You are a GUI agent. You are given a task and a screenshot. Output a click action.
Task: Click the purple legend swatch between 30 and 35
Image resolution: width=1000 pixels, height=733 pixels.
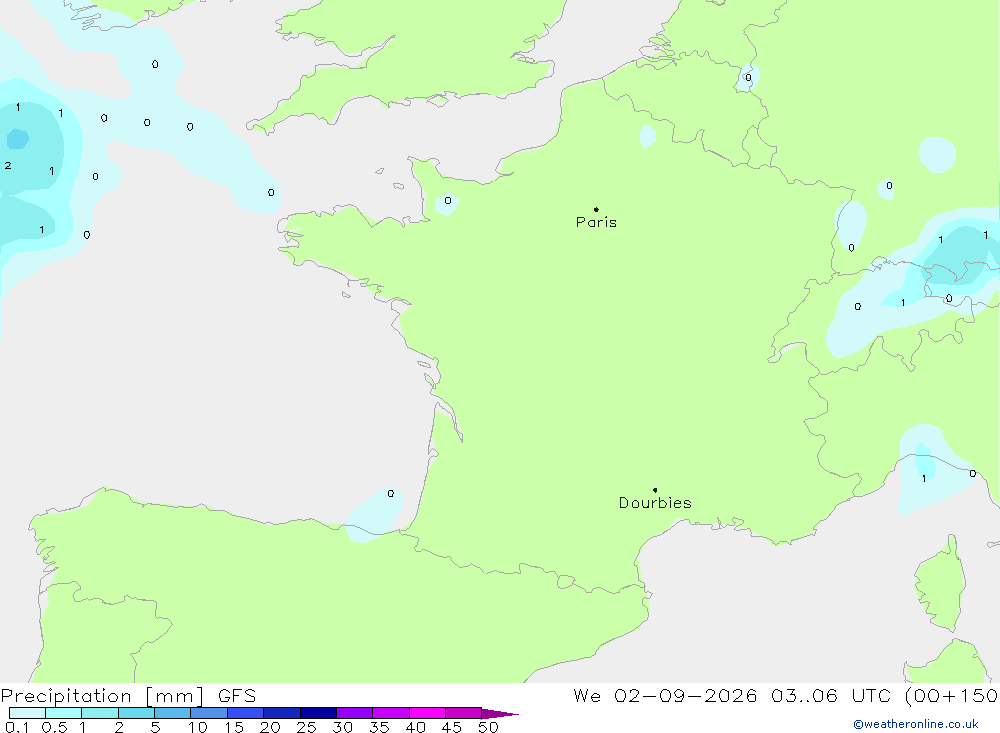point(355,713)
